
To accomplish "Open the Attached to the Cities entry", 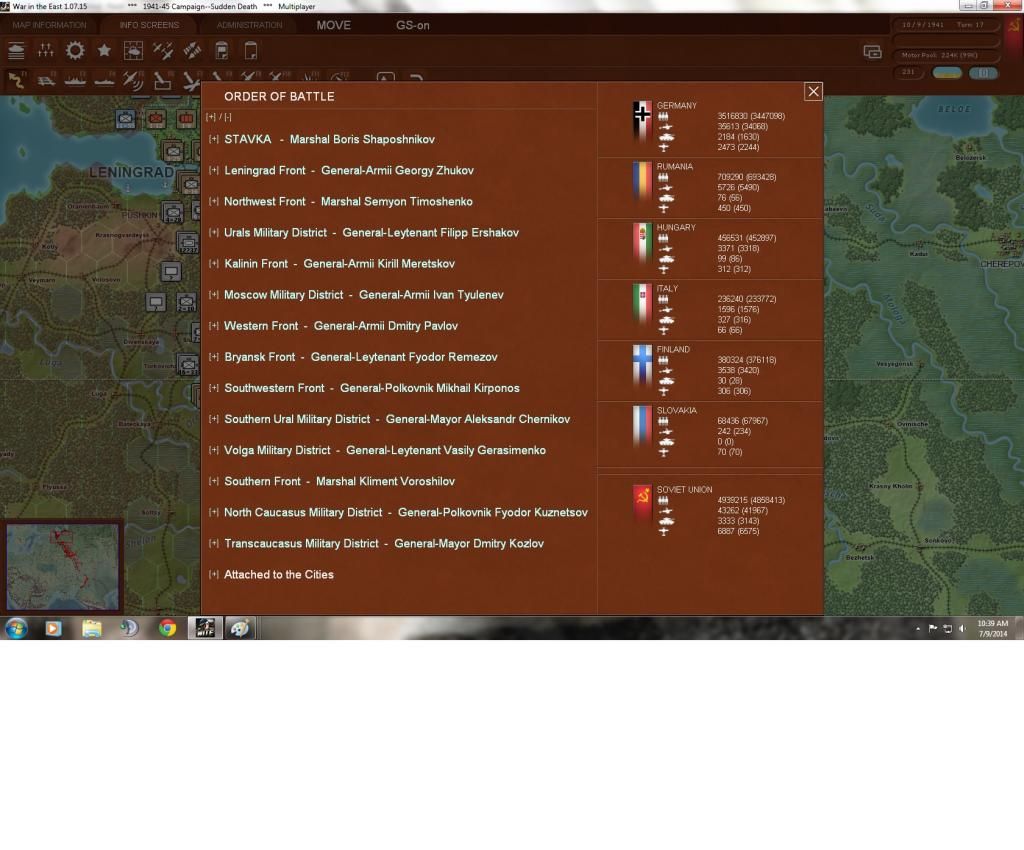I will tap(279, 575).
